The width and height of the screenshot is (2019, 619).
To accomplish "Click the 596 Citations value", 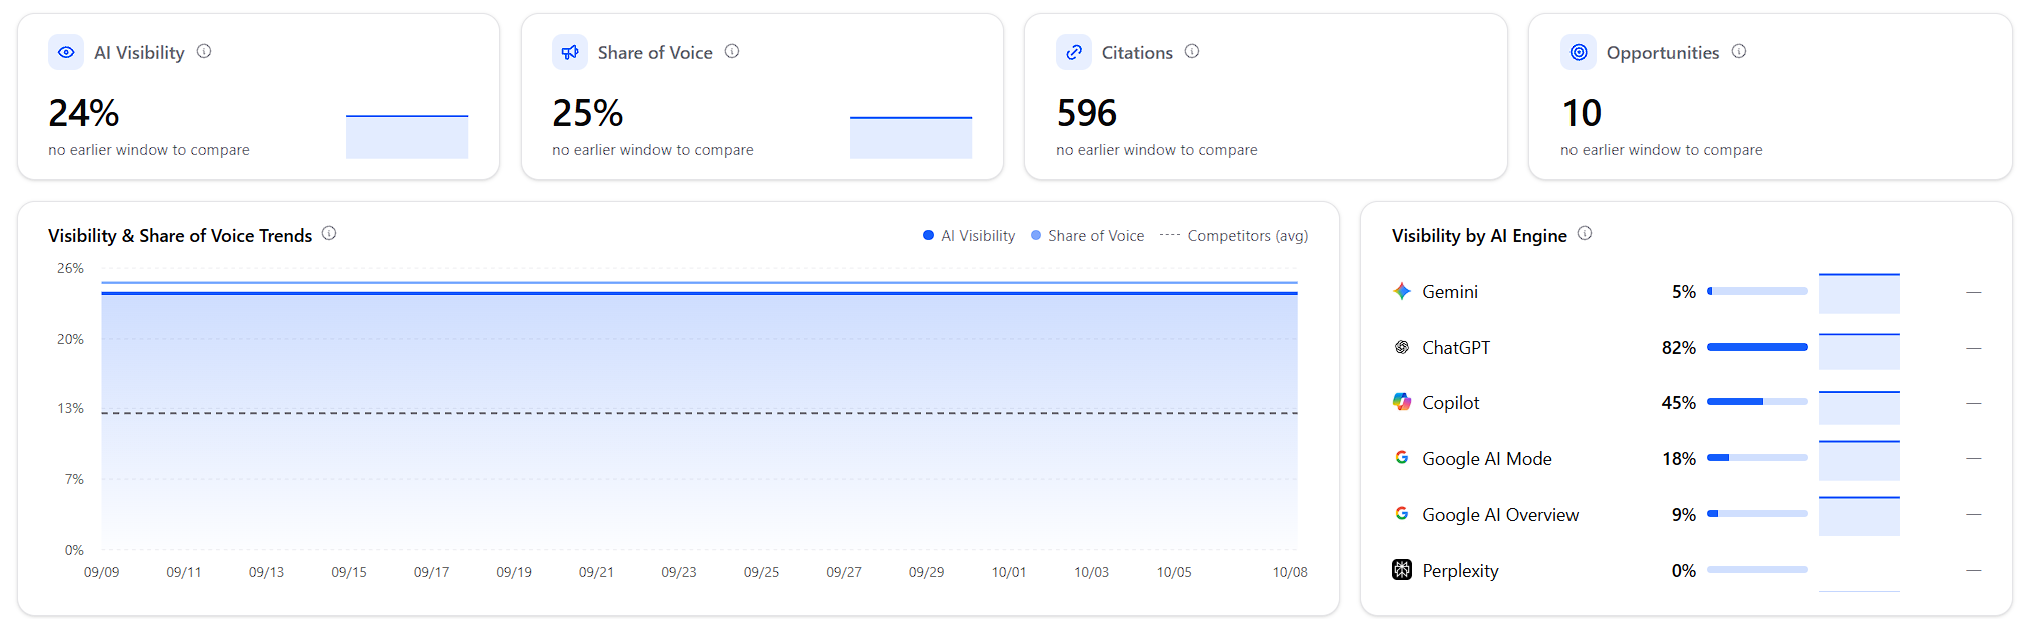I will [x=1087, y=113].
